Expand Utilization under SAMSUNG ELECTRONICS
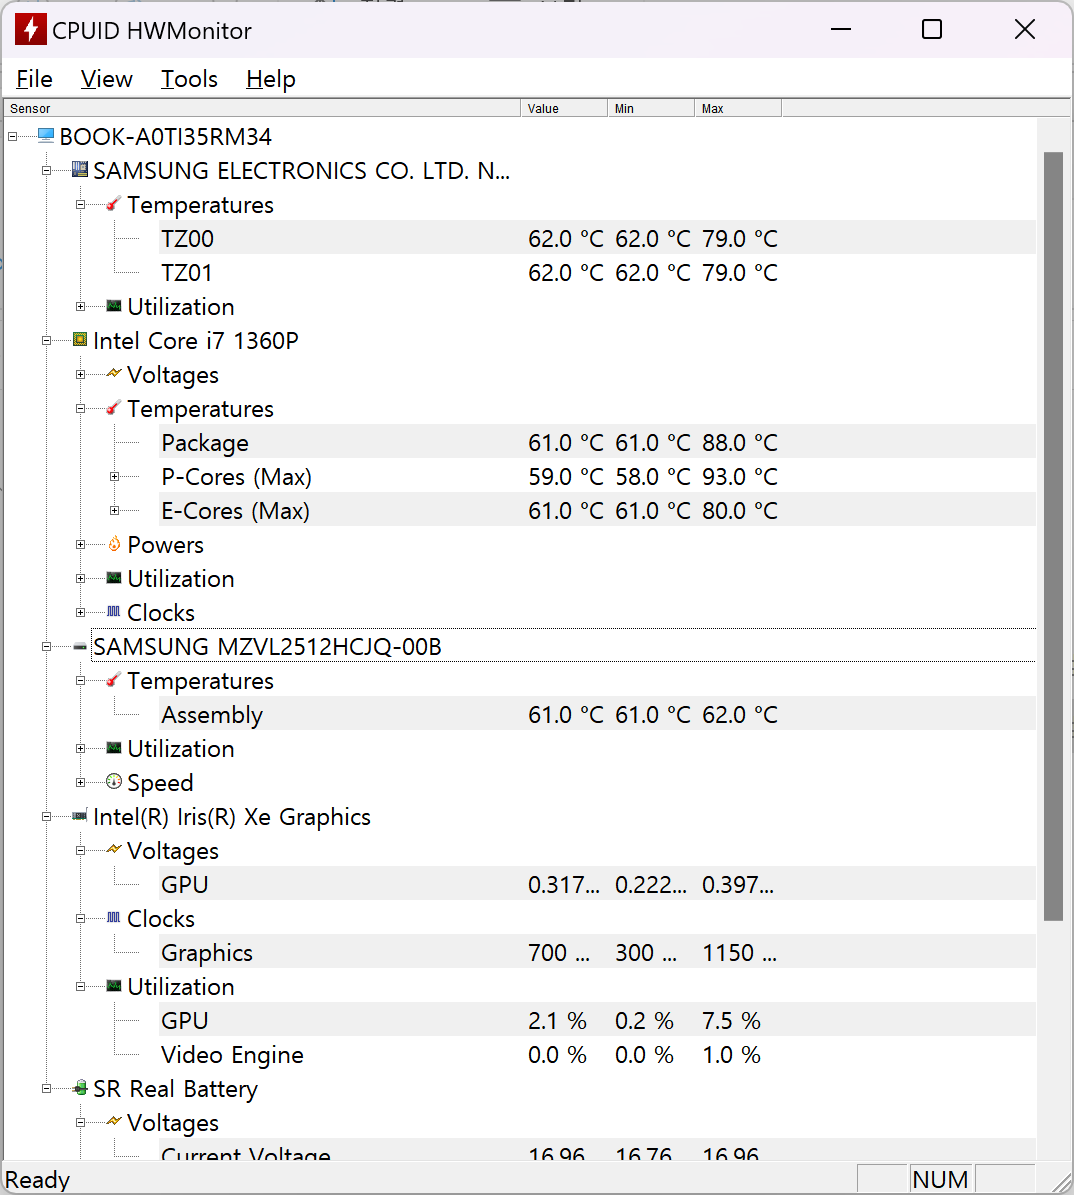Image resolution: width=1074 pixels, height=1195 pixels. [x=81, y=306]
